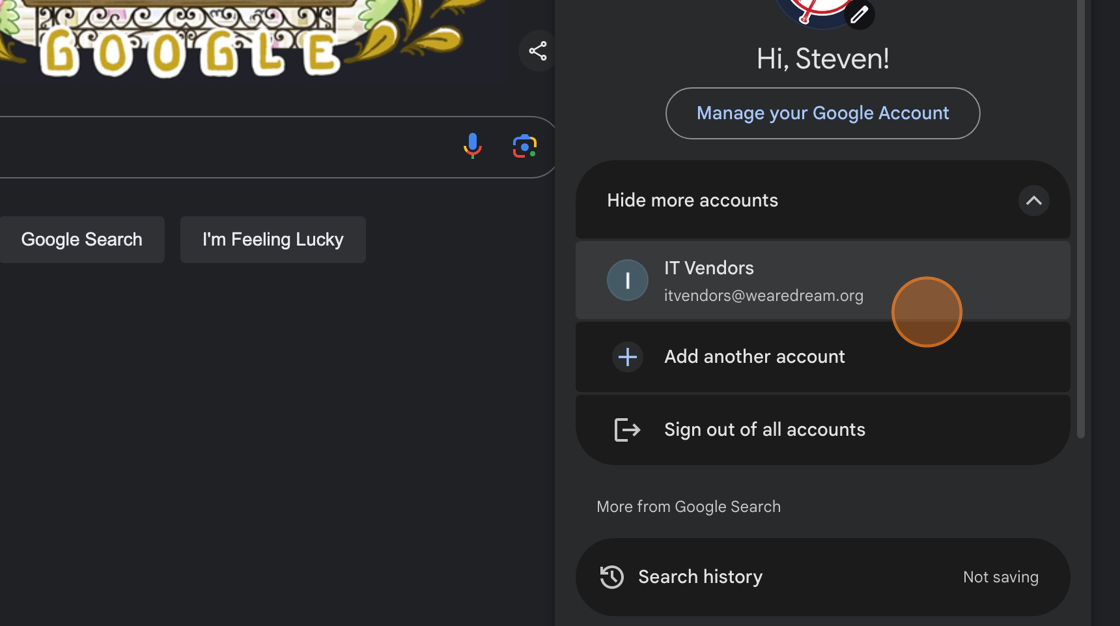Screen dimensions: 1120x626
Task: Click More from Google Search heading
Action: [689, 507]
